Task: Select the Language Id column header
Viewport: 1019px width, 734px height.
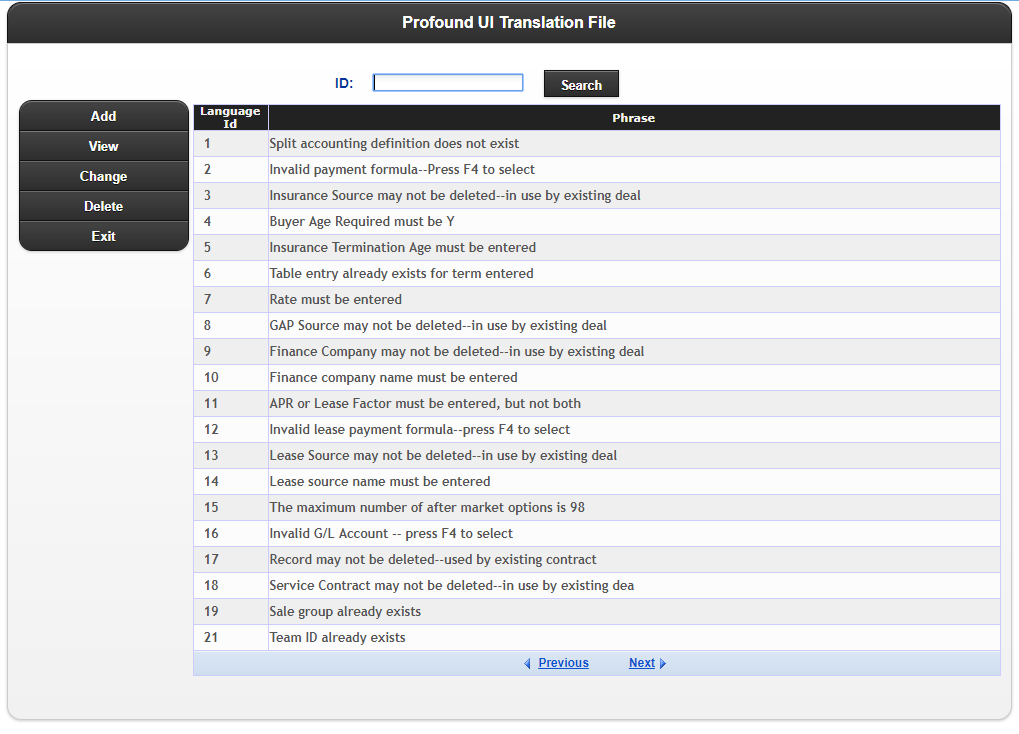Action: point(230,117)
